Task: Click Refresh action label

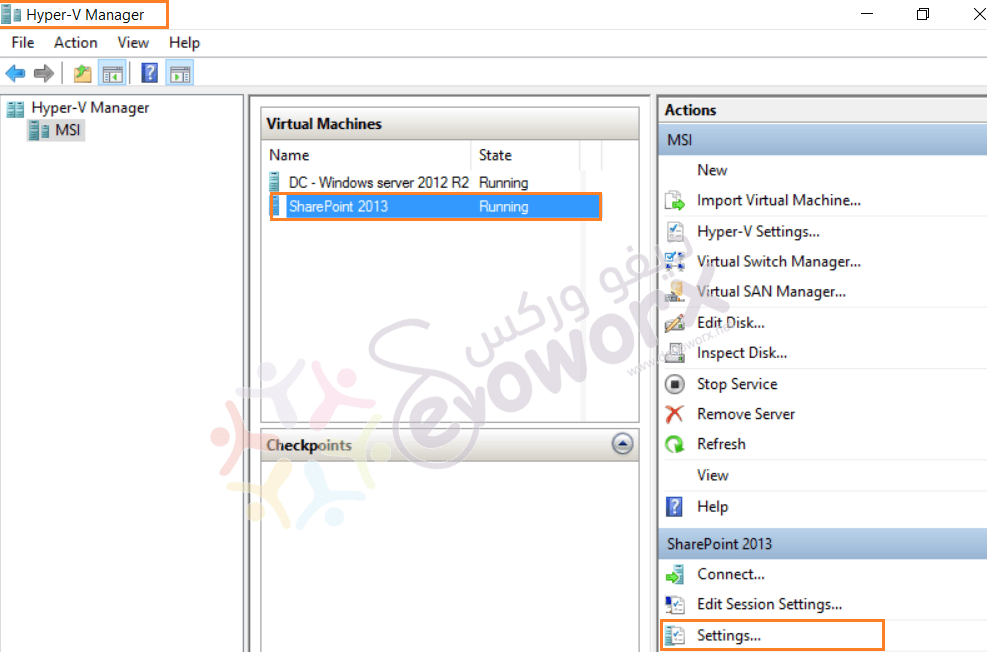Action: coord(721,444)
